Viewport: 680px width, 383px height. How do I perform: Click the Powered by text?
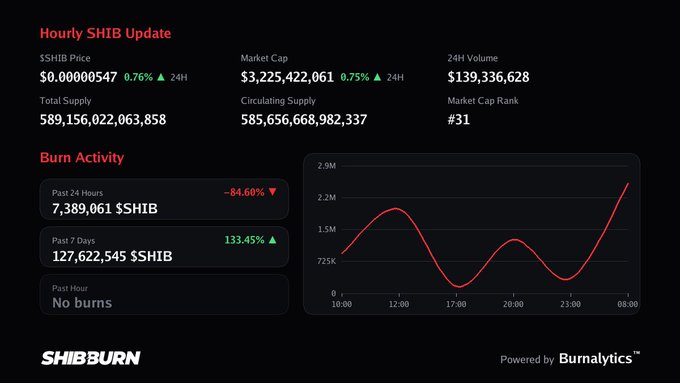(x=527, y=360)
